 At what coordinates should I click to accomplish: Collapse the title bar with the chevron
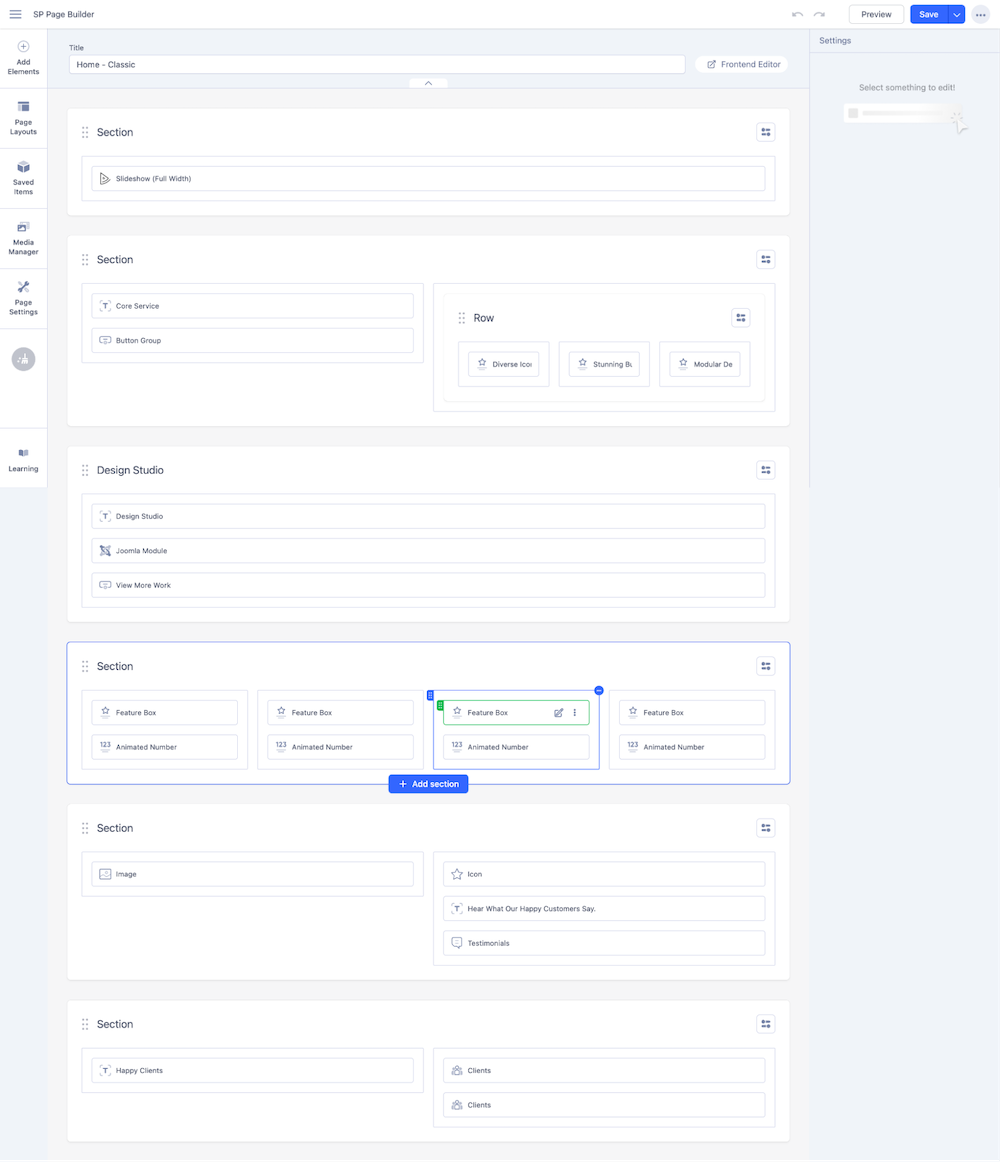428,83
